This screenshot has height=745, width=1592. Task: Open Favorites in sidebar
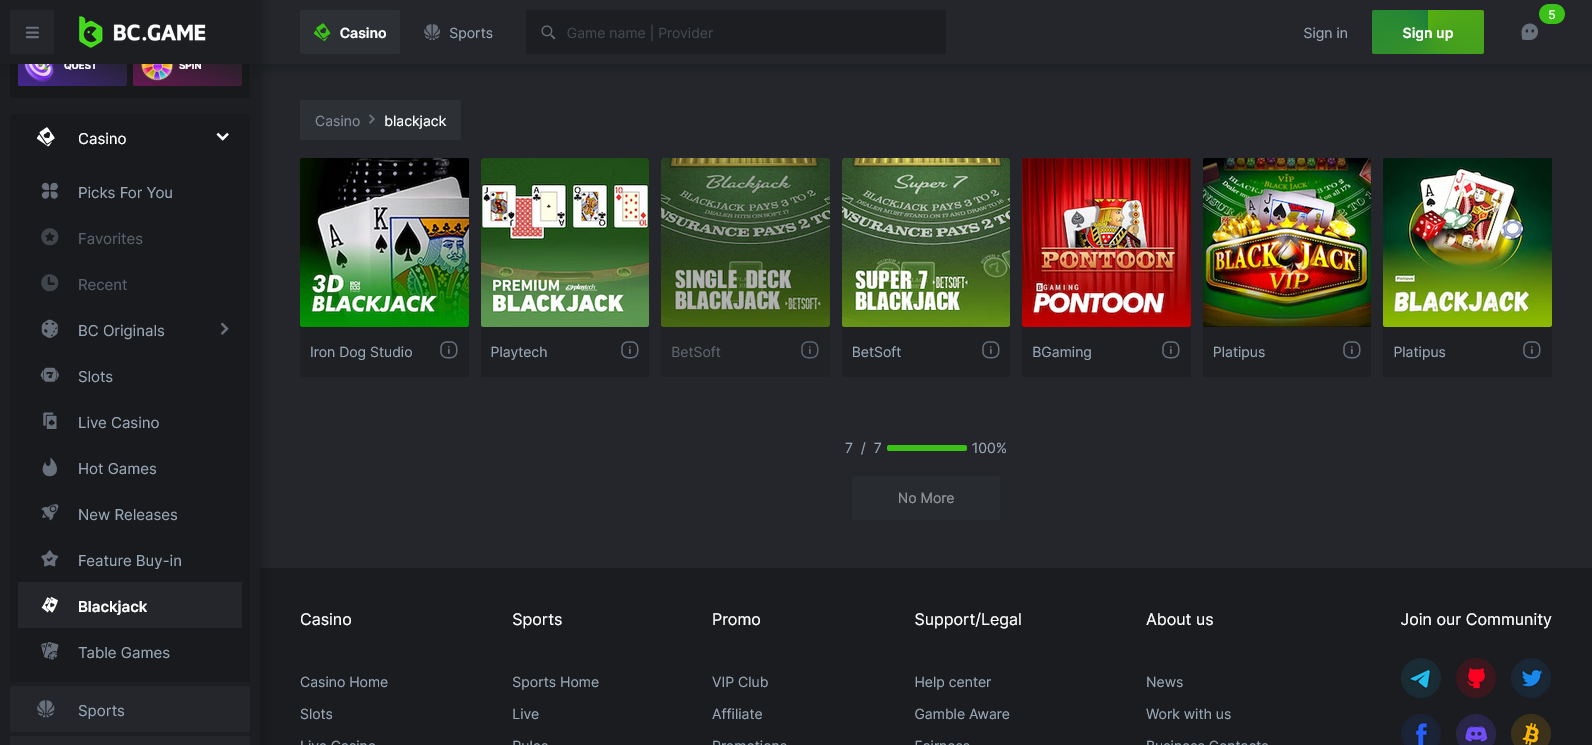130,238
